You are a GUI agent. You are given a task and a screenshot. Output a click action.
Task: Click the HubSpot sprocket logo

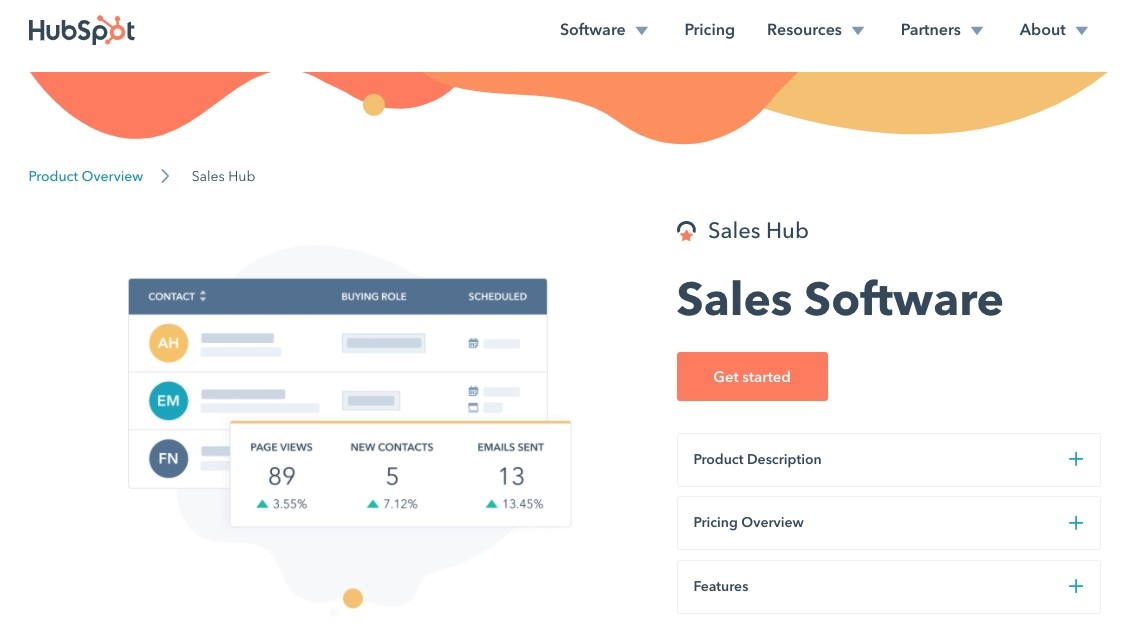click(115, 30)
